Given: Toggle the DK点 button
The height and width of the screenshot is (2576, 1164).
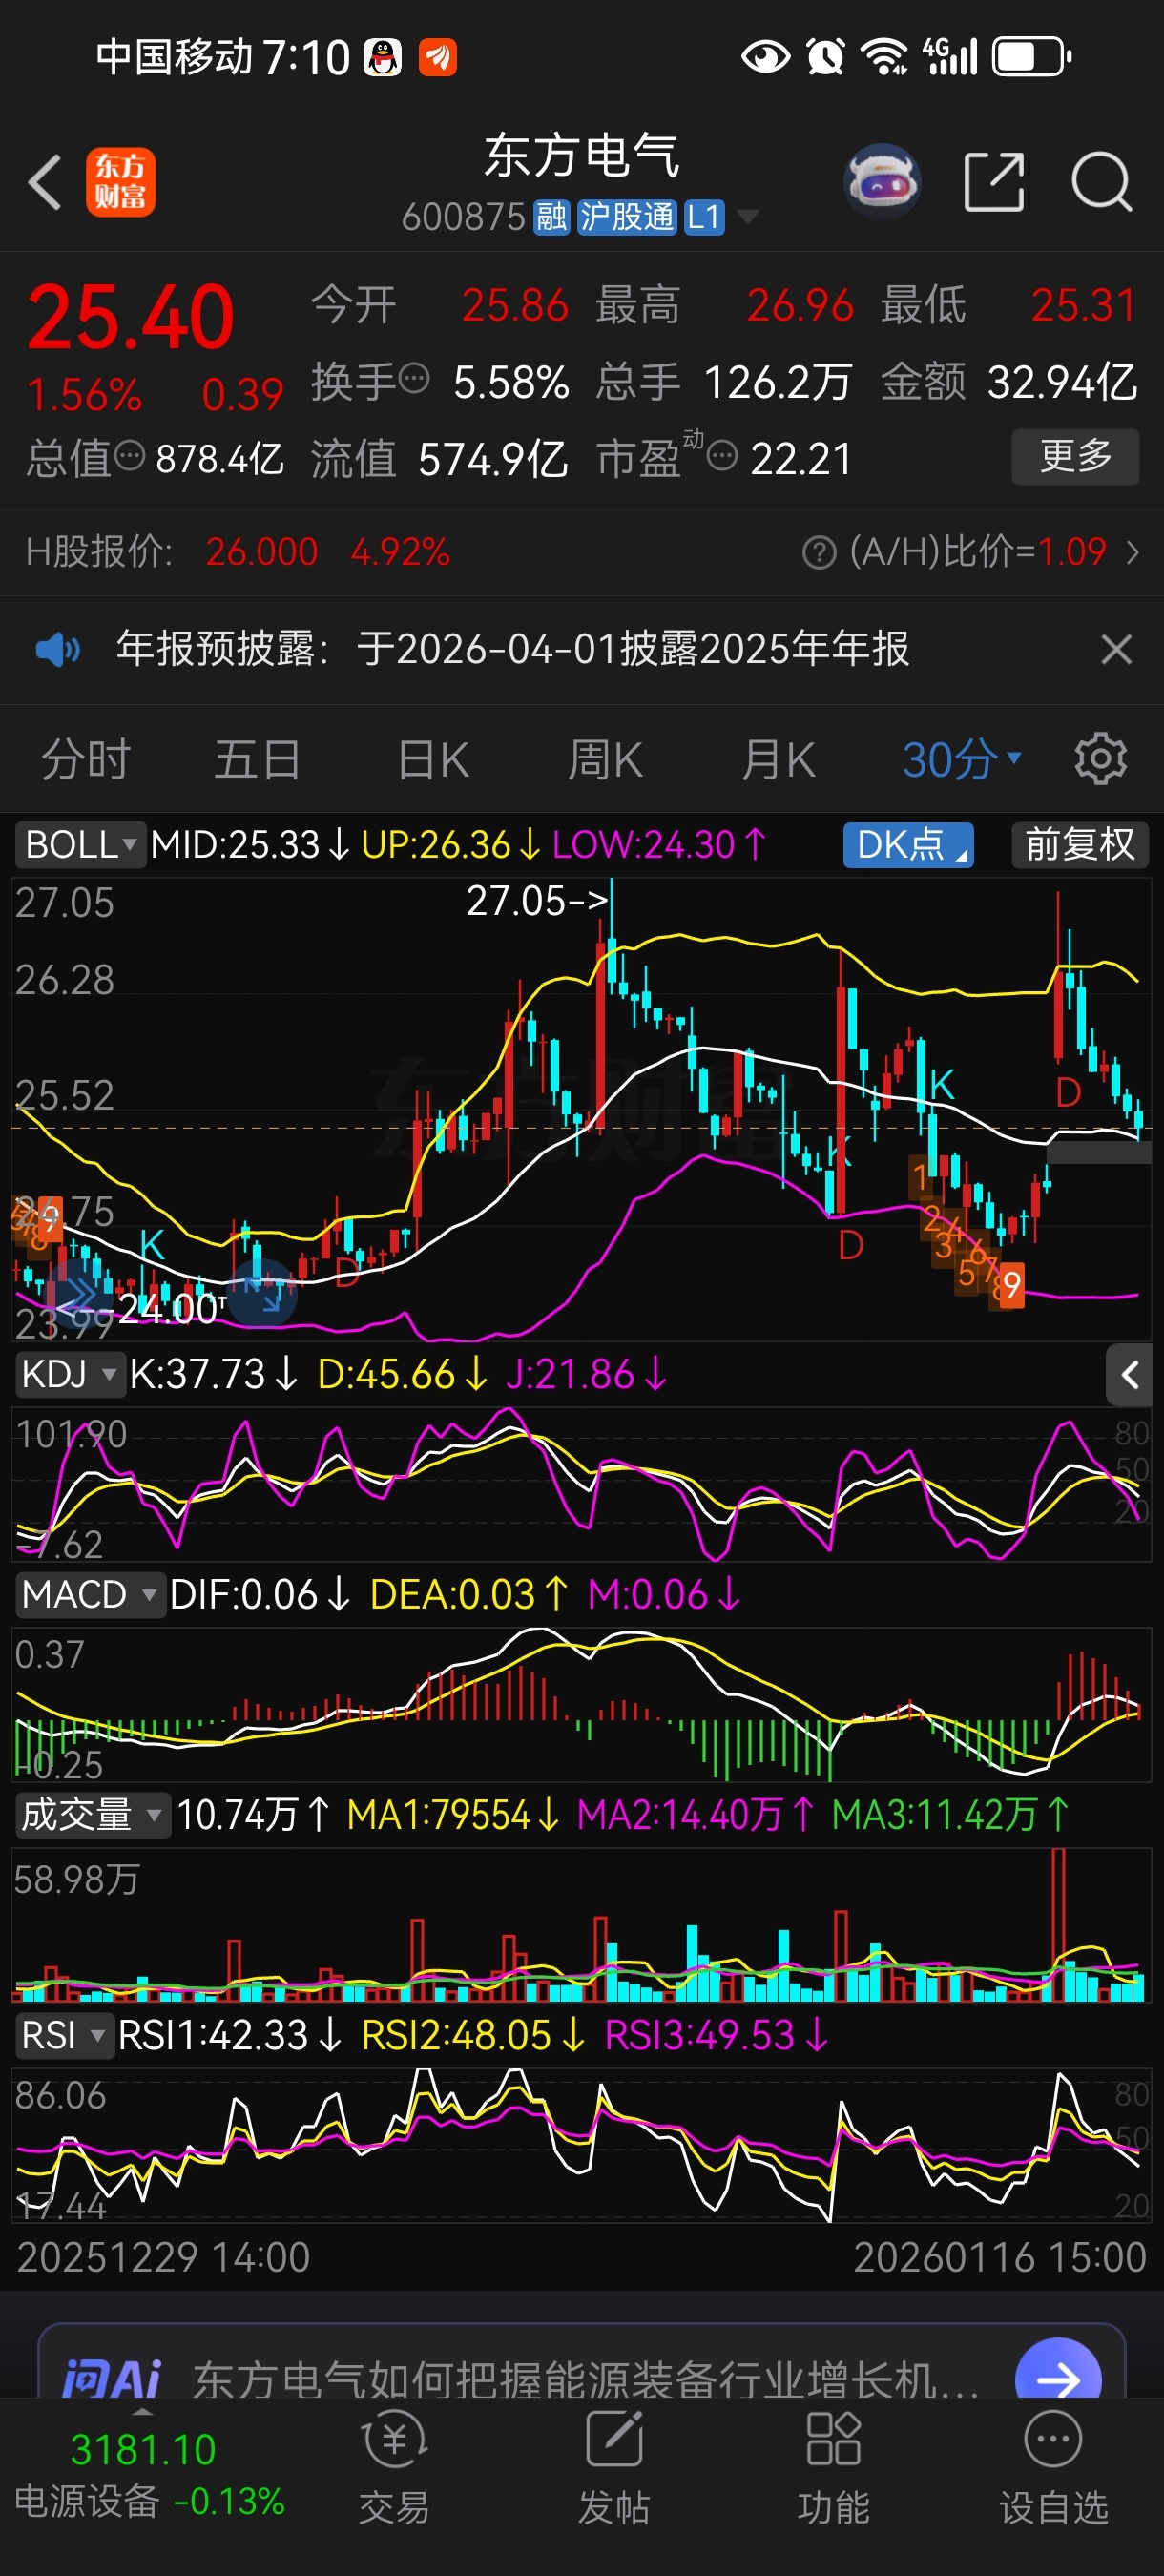Looking at the screenshot, I should [908, 845].
